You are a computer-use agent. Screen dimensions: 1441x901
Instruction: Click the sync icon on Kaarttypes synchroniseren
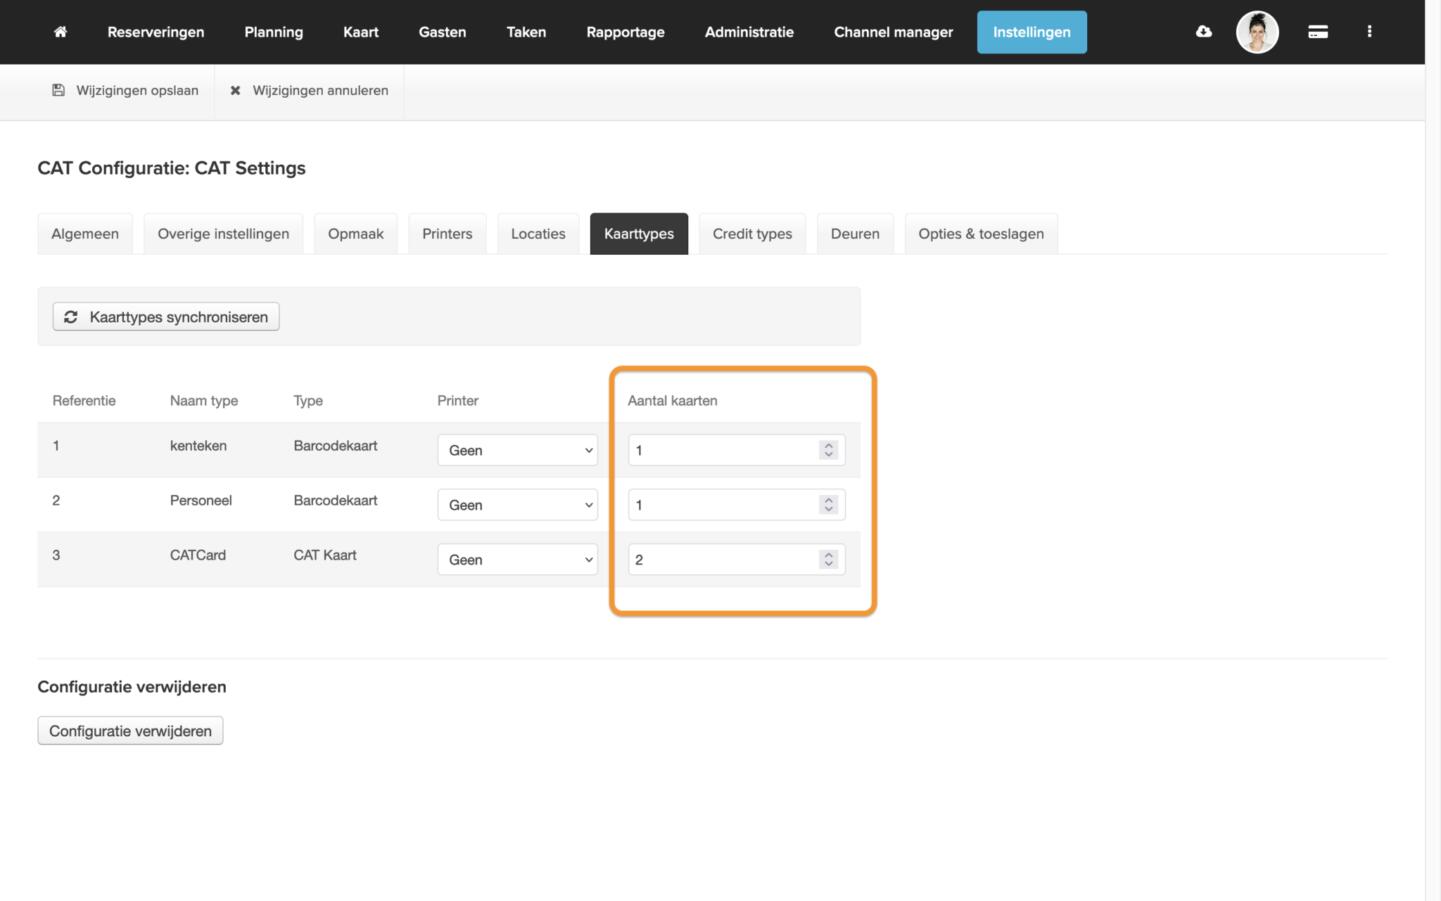[71, 317]
